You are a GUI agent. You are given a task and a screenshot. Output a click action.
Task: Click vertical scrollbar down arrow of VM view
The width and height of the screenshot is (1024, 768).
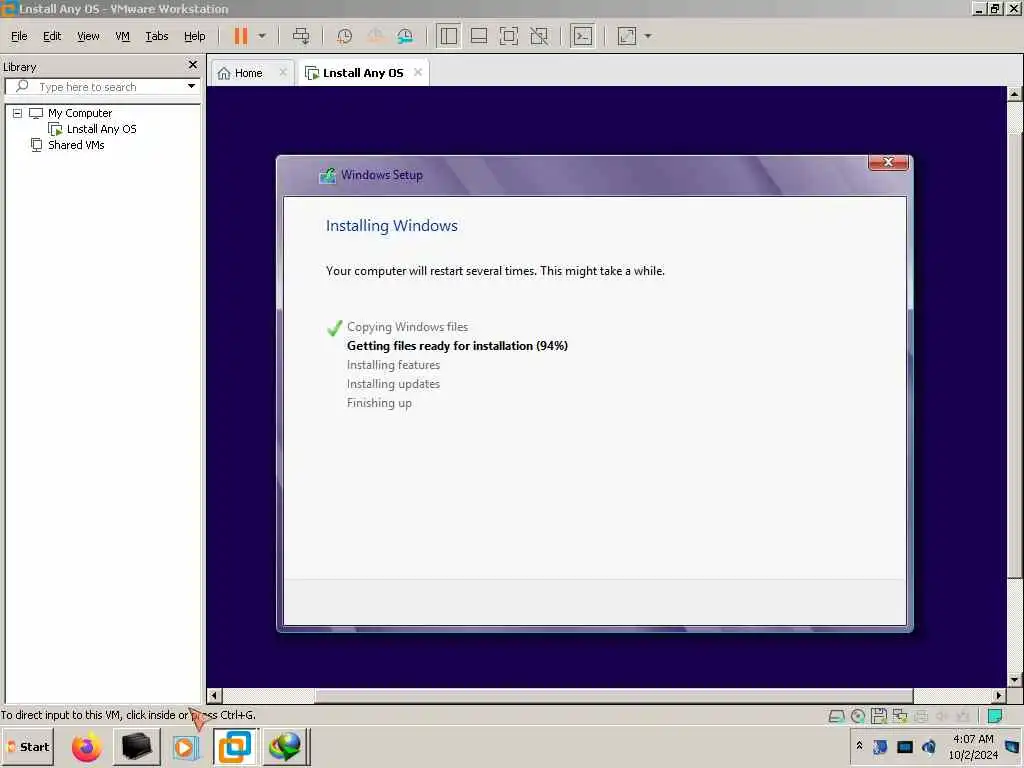coord(1014,679)
